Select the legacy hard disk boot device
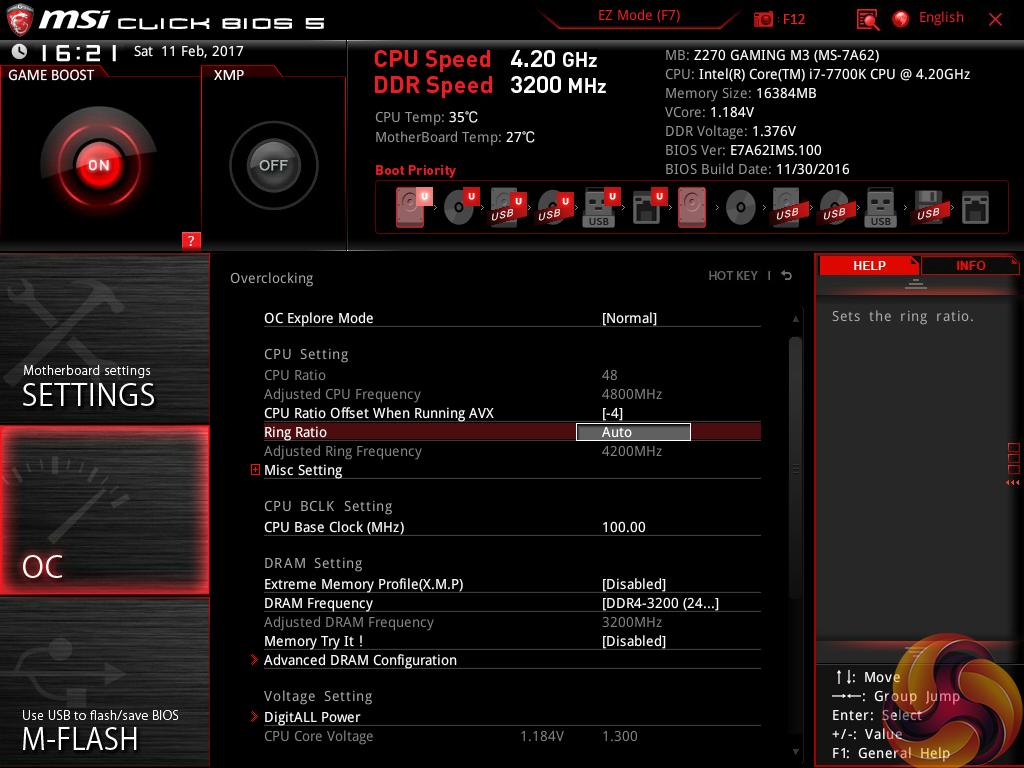This screenshot has width=1024, height=768. coord(692,207)
